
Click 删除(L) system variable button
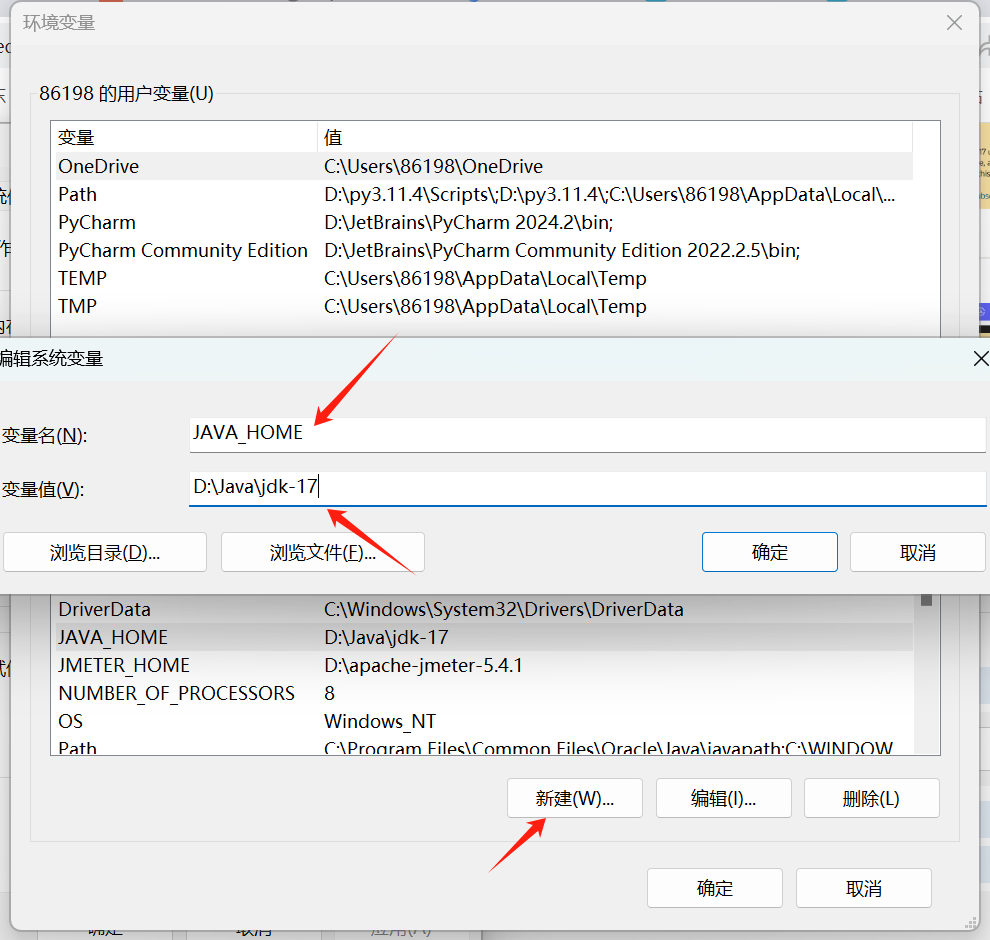871,799
